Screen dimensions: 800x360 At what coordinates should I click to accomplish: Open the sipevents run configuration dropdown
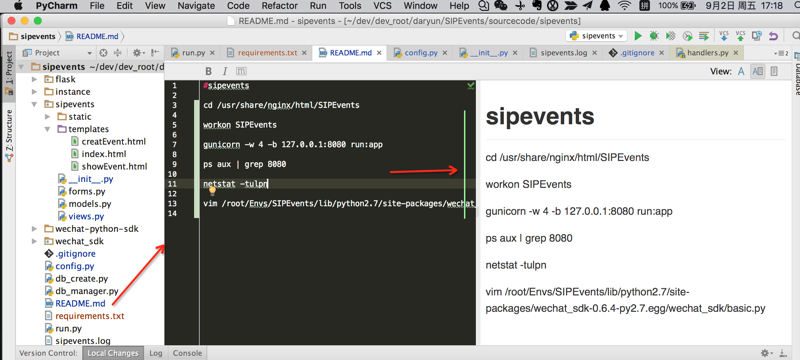pos(596,36)
